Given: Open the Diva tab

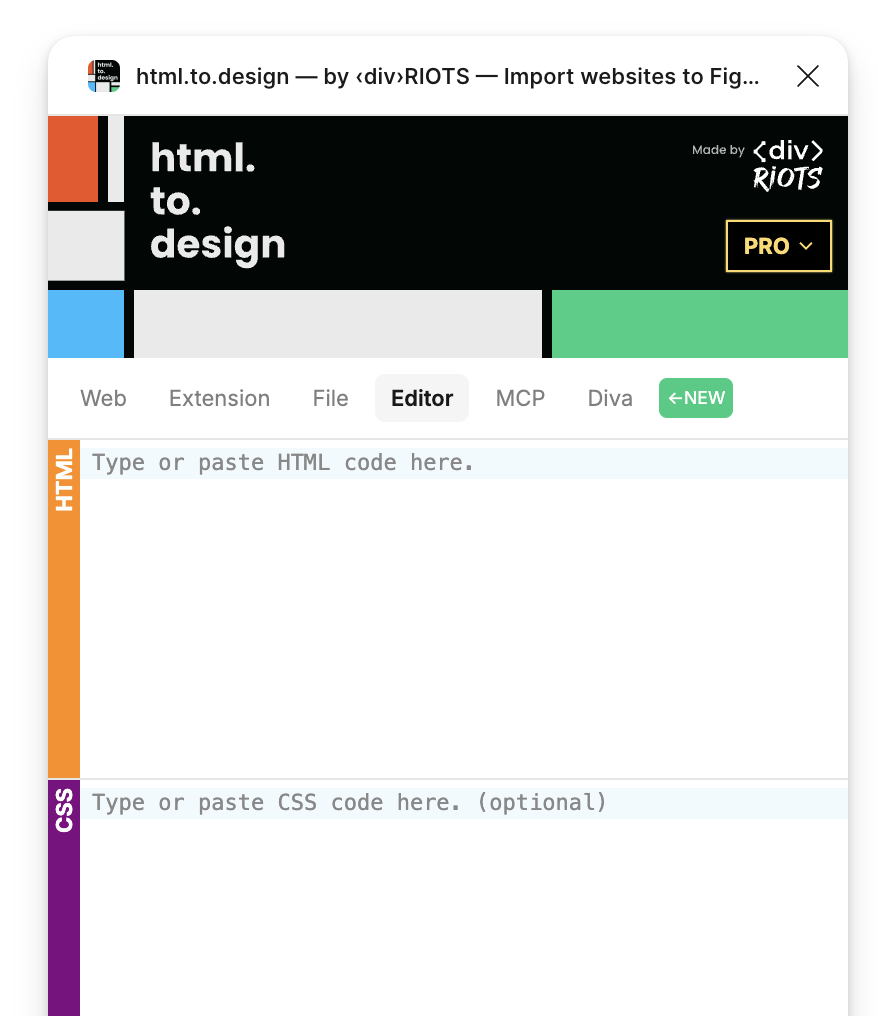Looking at the screenshot, I should 610,398.
